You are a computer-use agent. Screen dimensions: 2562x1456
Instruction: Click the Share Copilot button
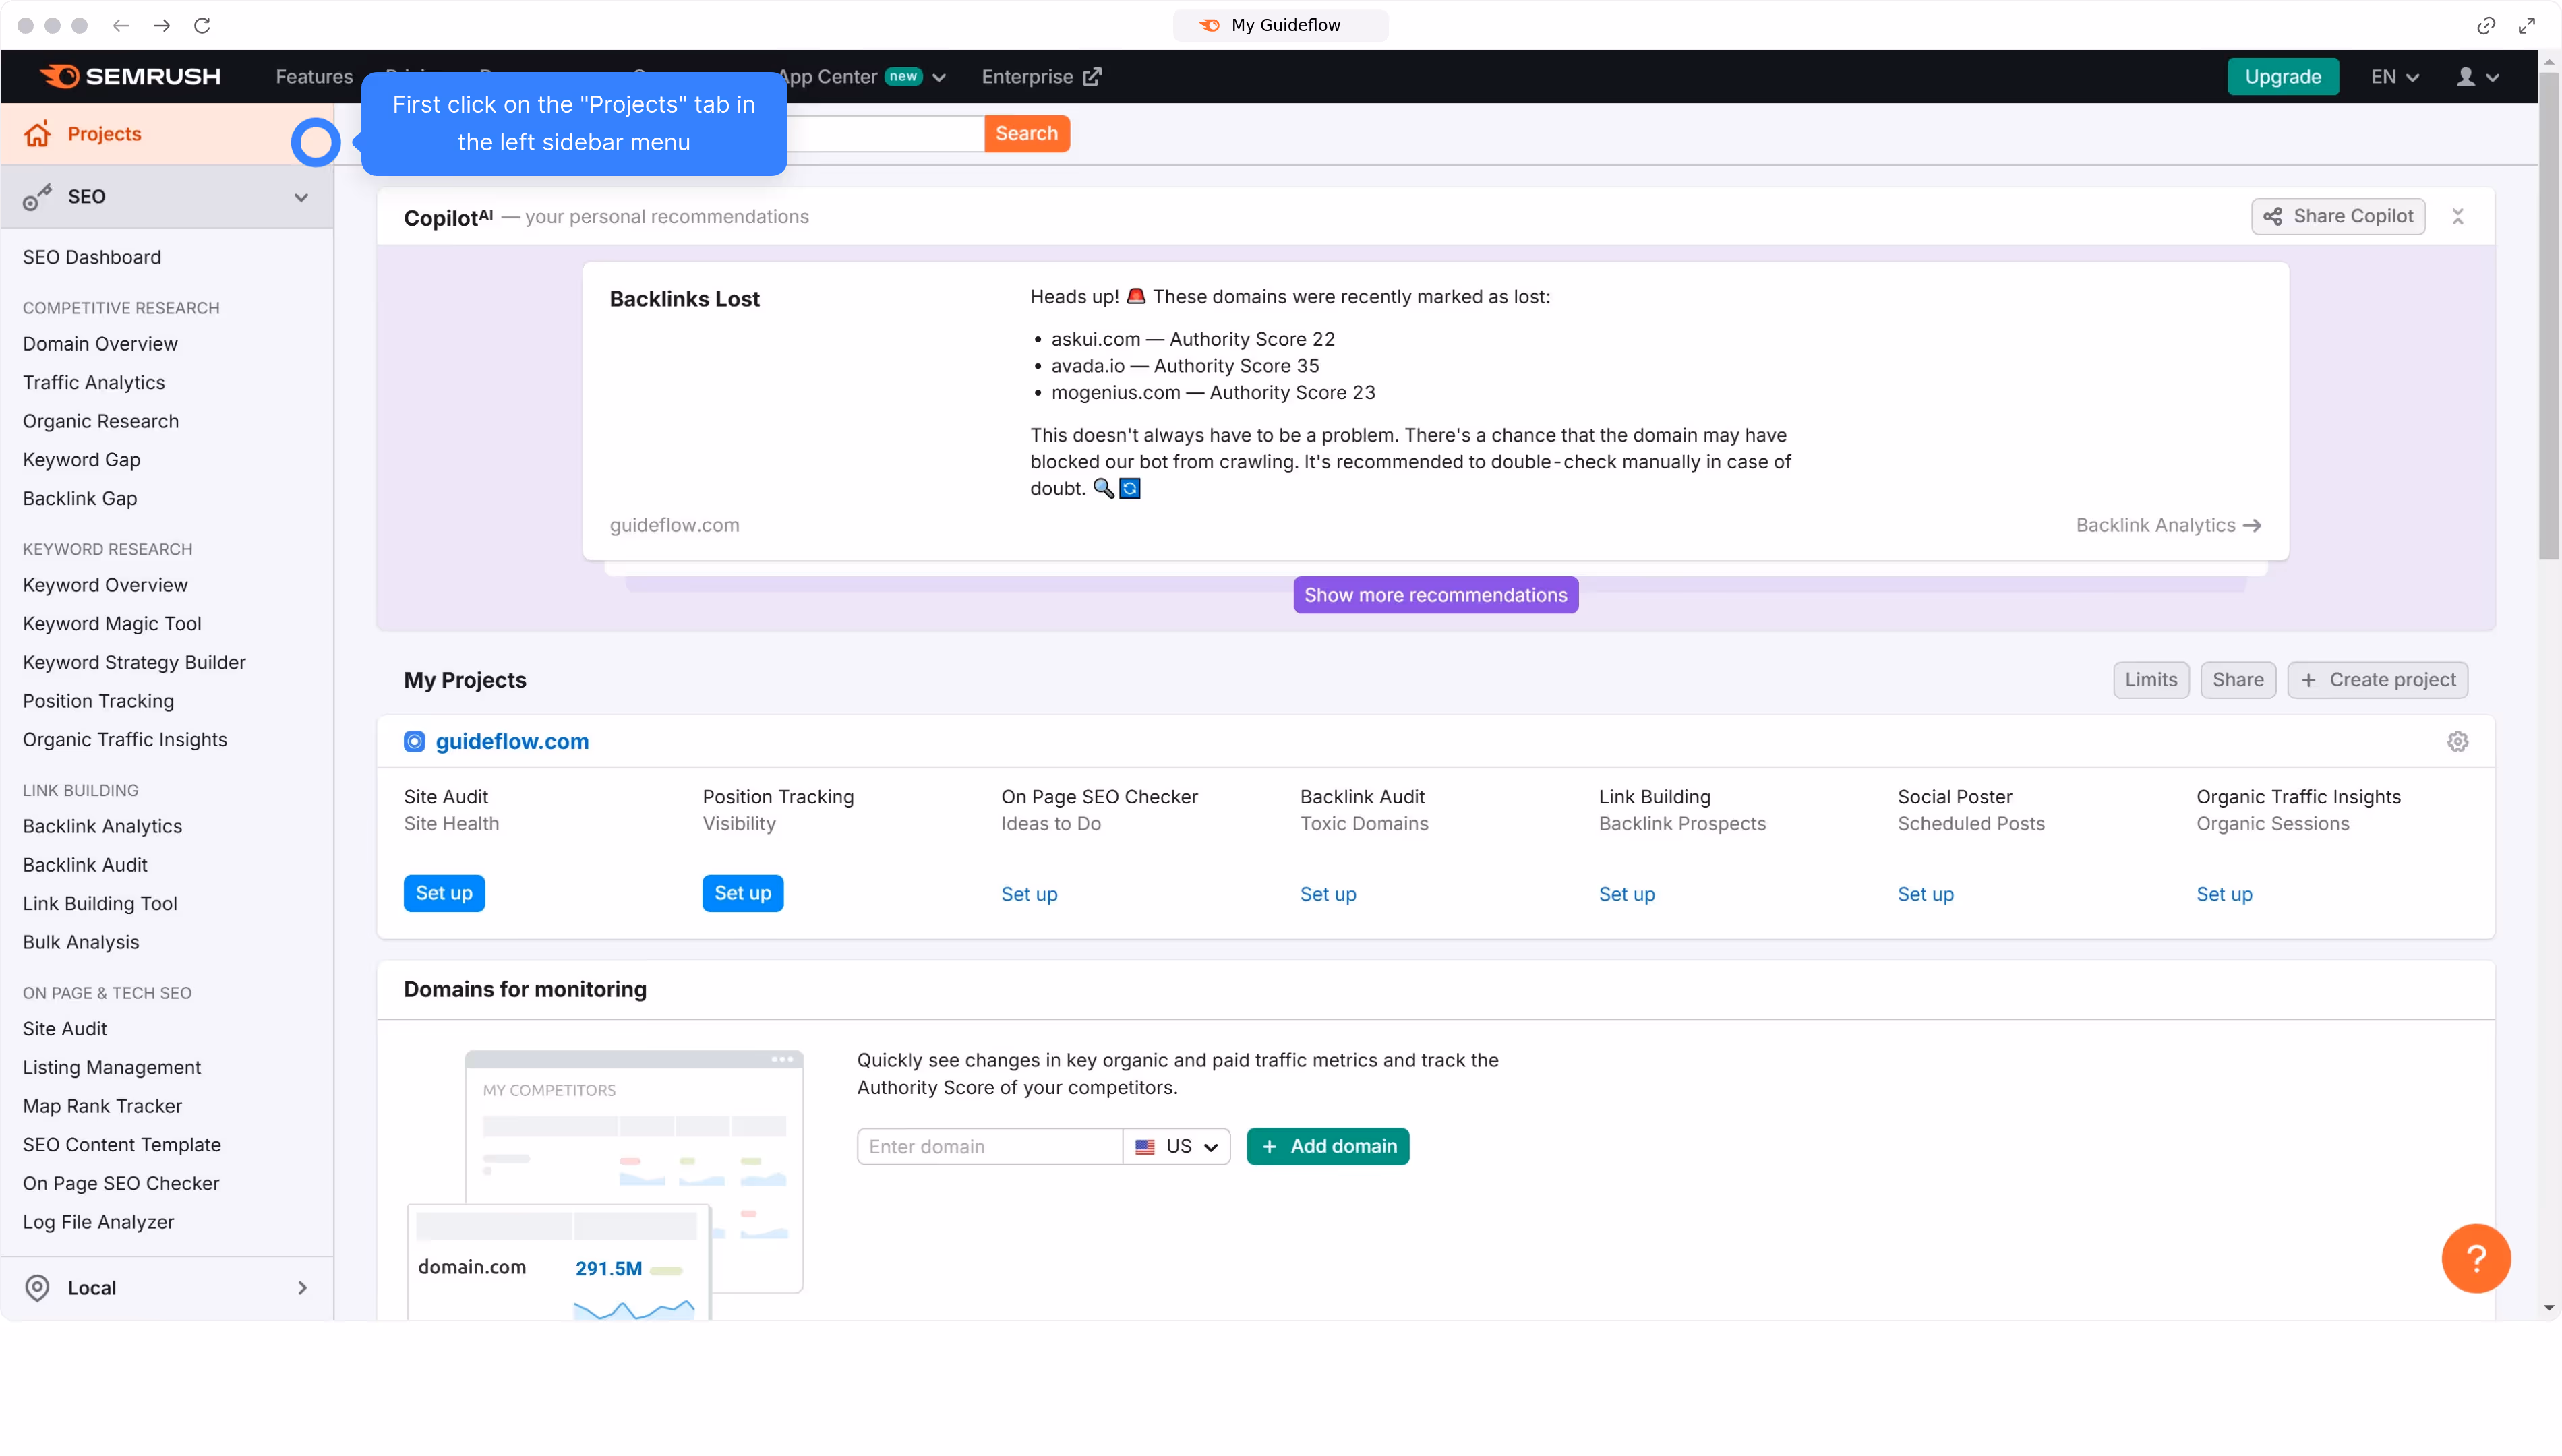coord(2337,217)
